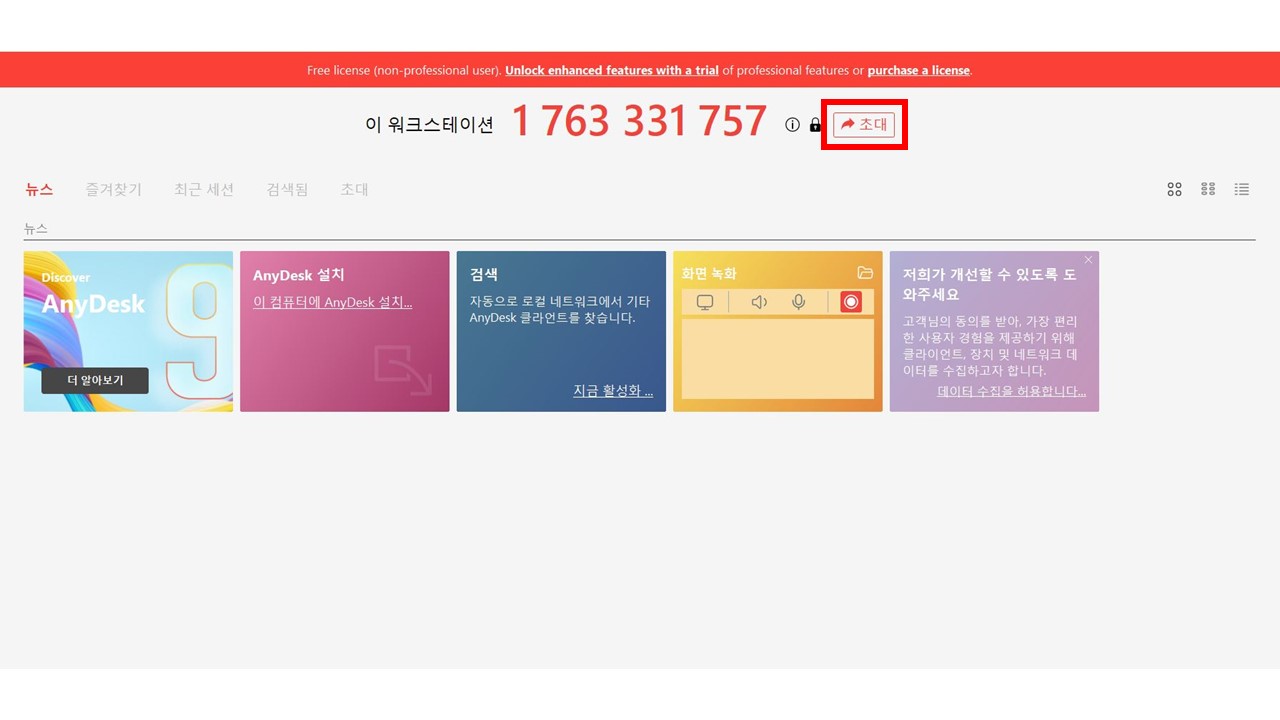Viewport: 1280px width, 720px height.
Task: Toggle the microphone recording icon
Action: click(x=798, y=302)
